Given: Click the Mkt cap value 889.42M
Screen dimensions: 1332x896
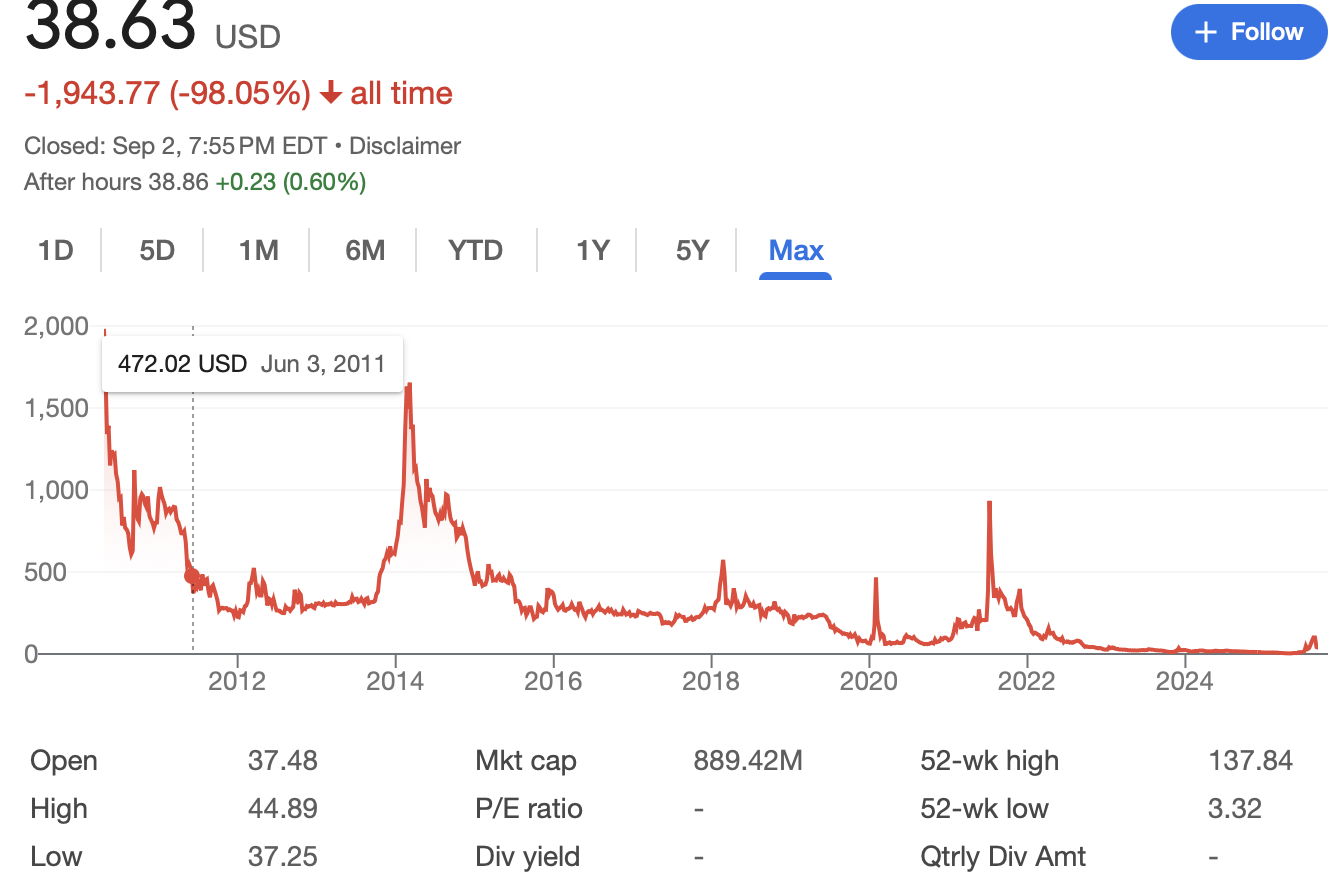Looking at the screenshot, I should [x=748, y=761].
